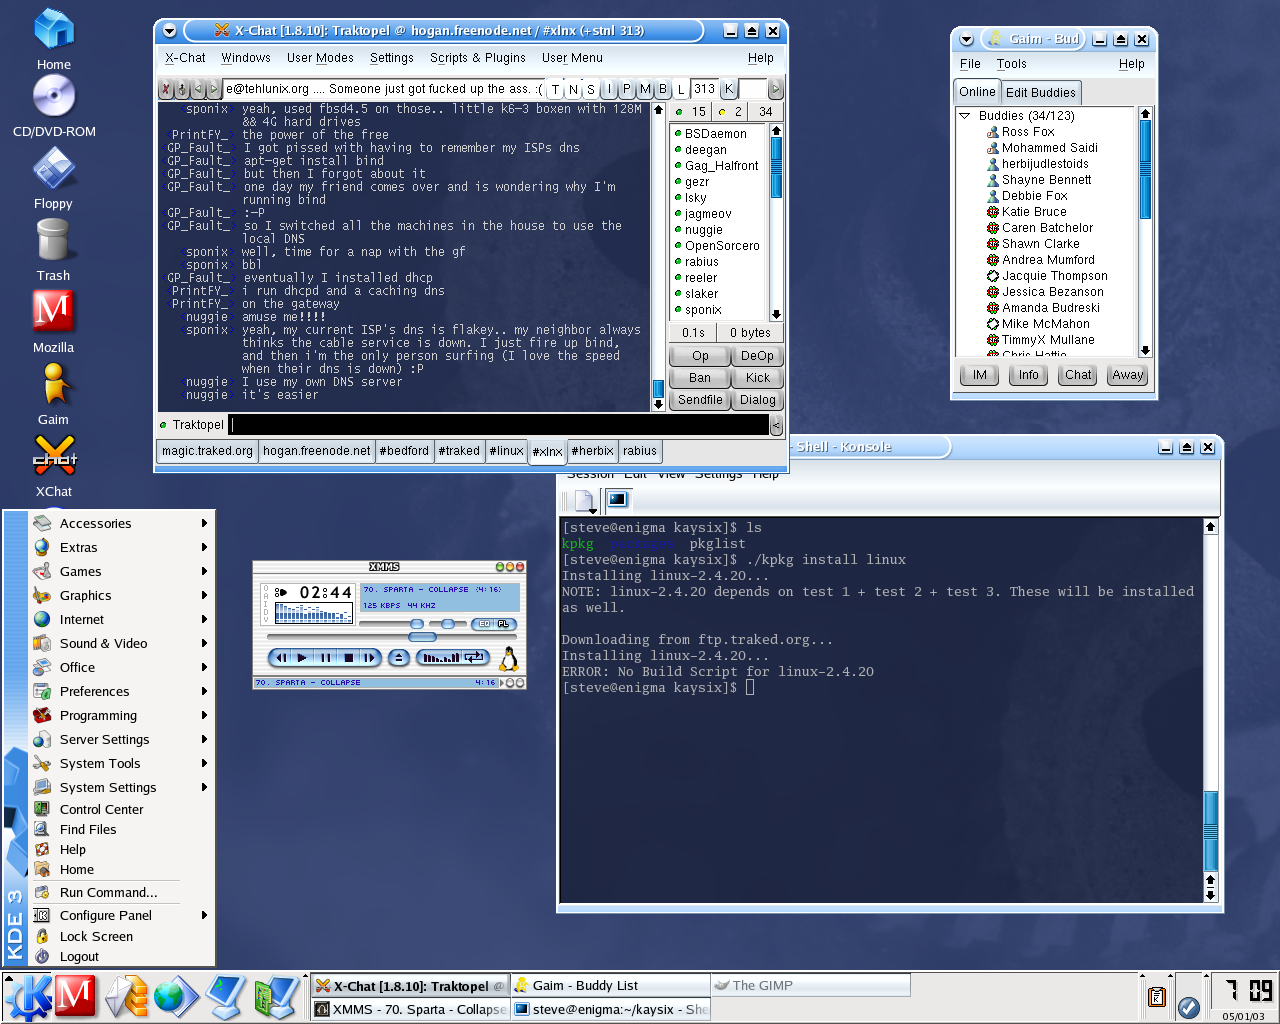
Task: Click XMMS stop button
Action: coord(348,657)
